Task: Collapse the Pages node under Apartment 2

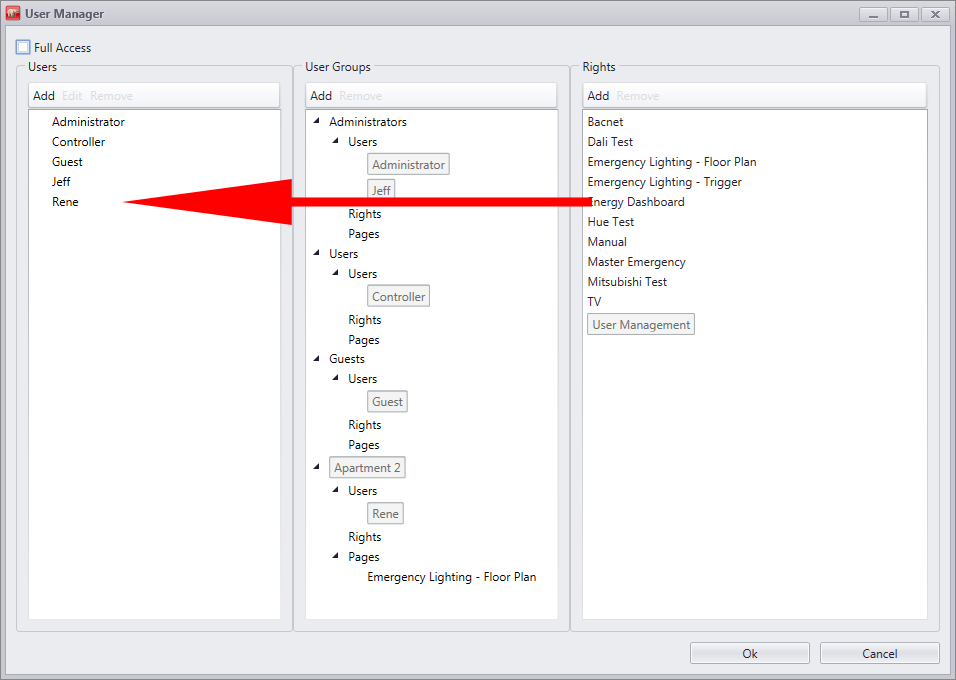Action: tap(335, 556)
